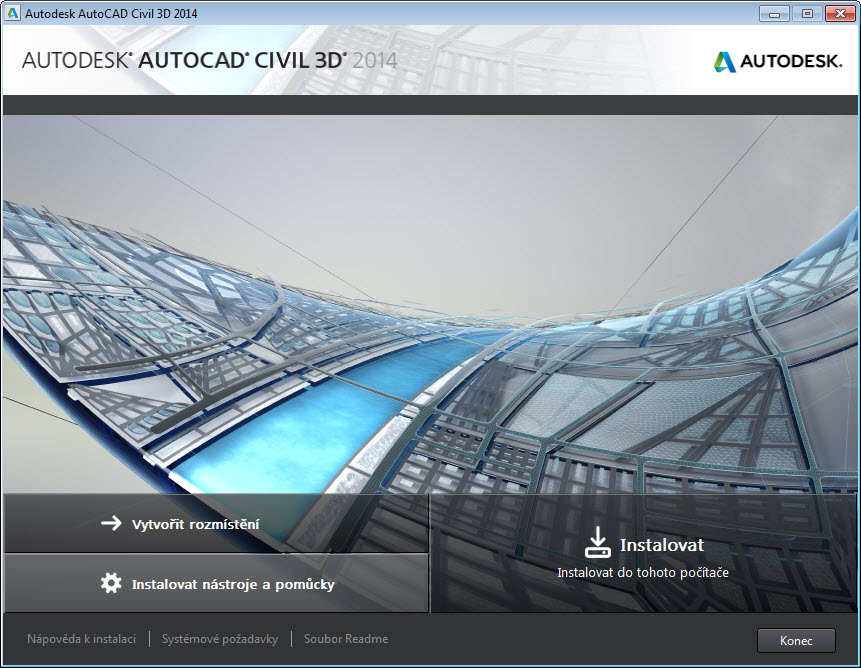Choose Vytvořit rozmístění to create a deployment
The image size is (861, 668).
click(x=216, y=523)
